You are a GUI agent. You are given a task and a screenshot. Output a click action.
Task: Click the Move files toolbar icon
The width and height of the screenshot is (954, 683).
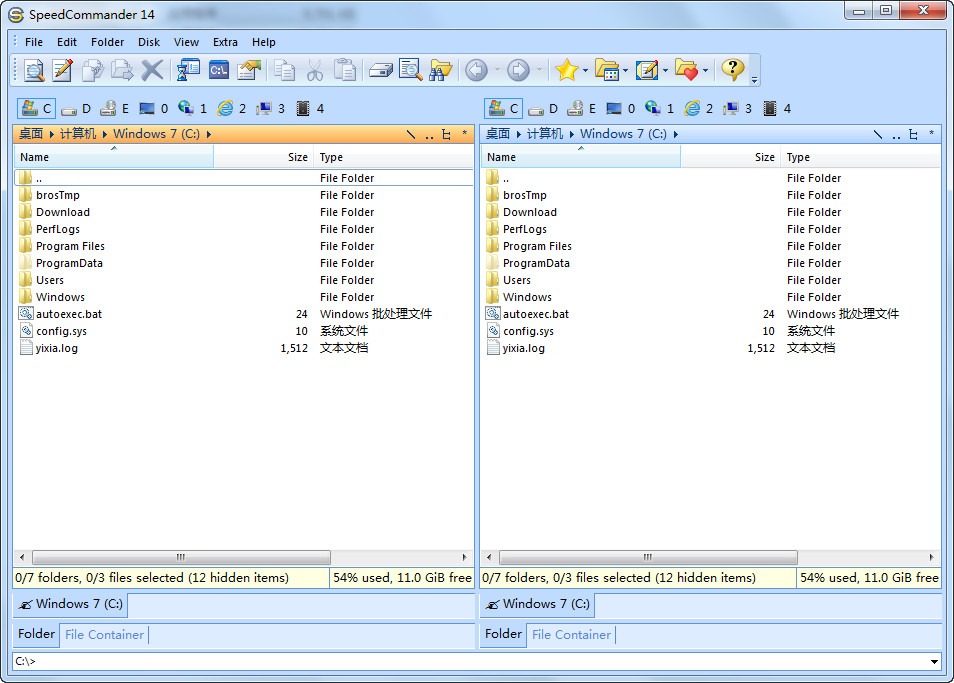pos(122,70)
